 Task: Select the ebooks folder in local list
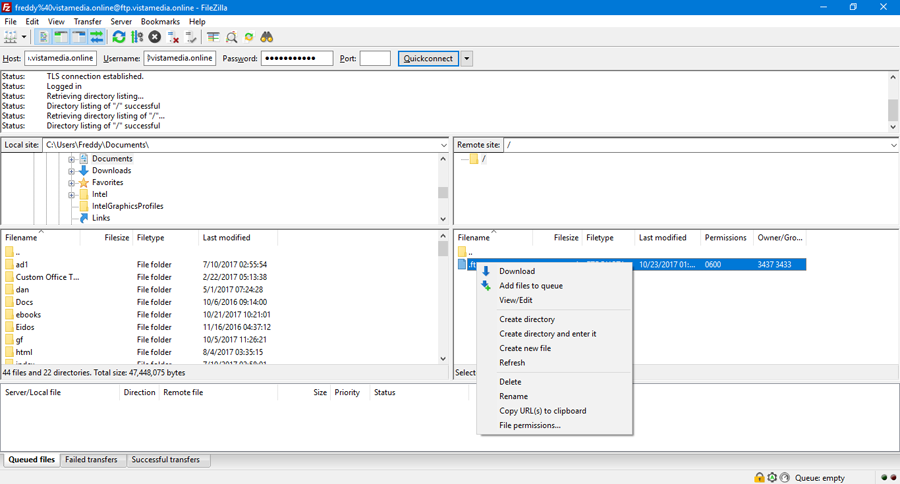pos(28,315)
